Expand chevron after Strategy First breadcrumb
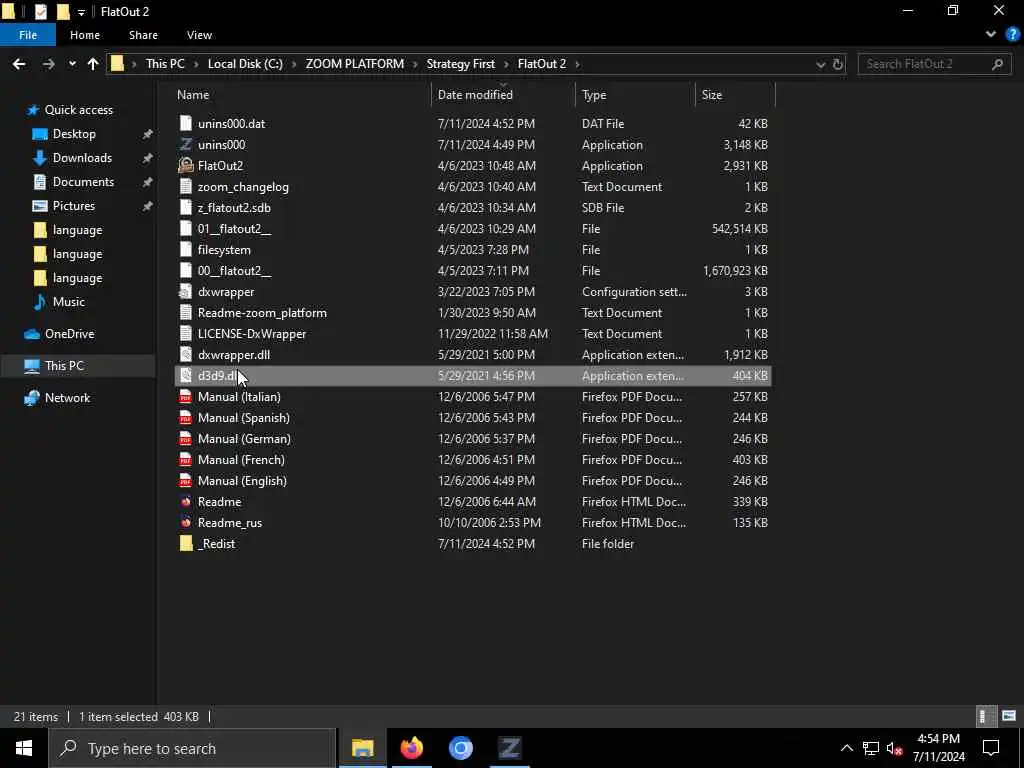The width and height of the screenshot is (1024, 768). [x=507, y=63]
